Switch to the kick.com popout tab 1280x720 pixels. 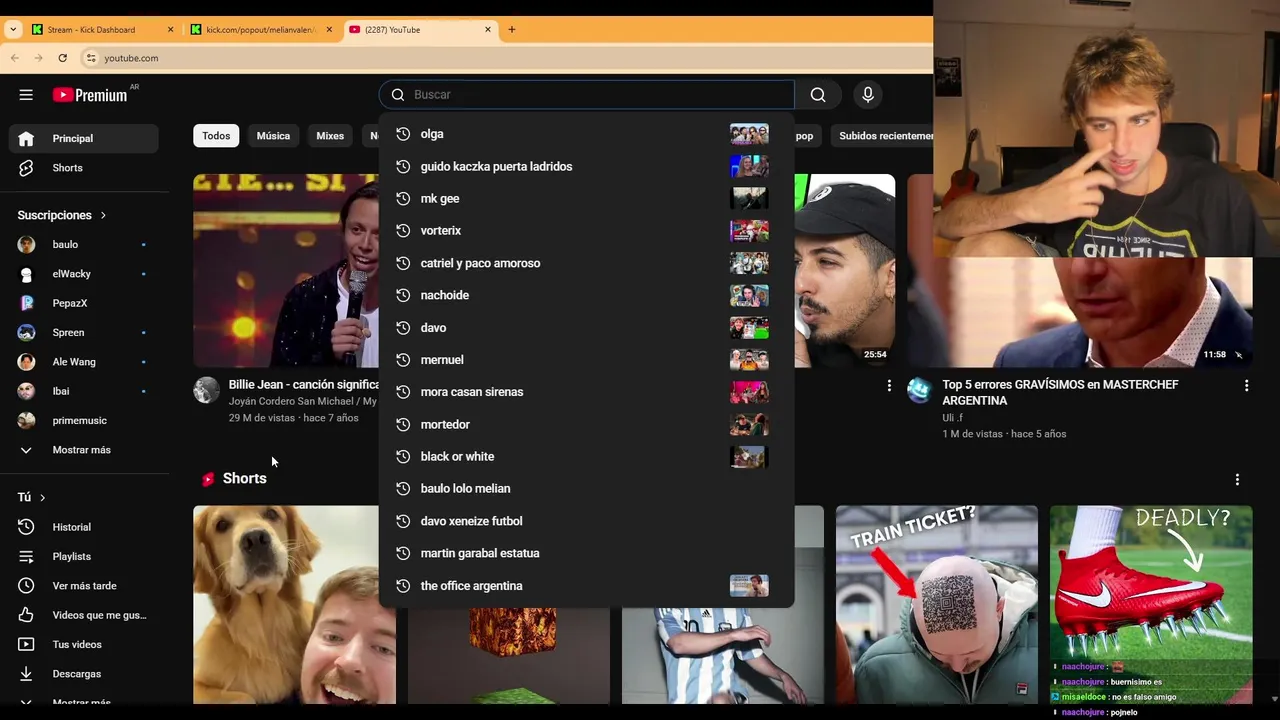[x=262, y=30]
